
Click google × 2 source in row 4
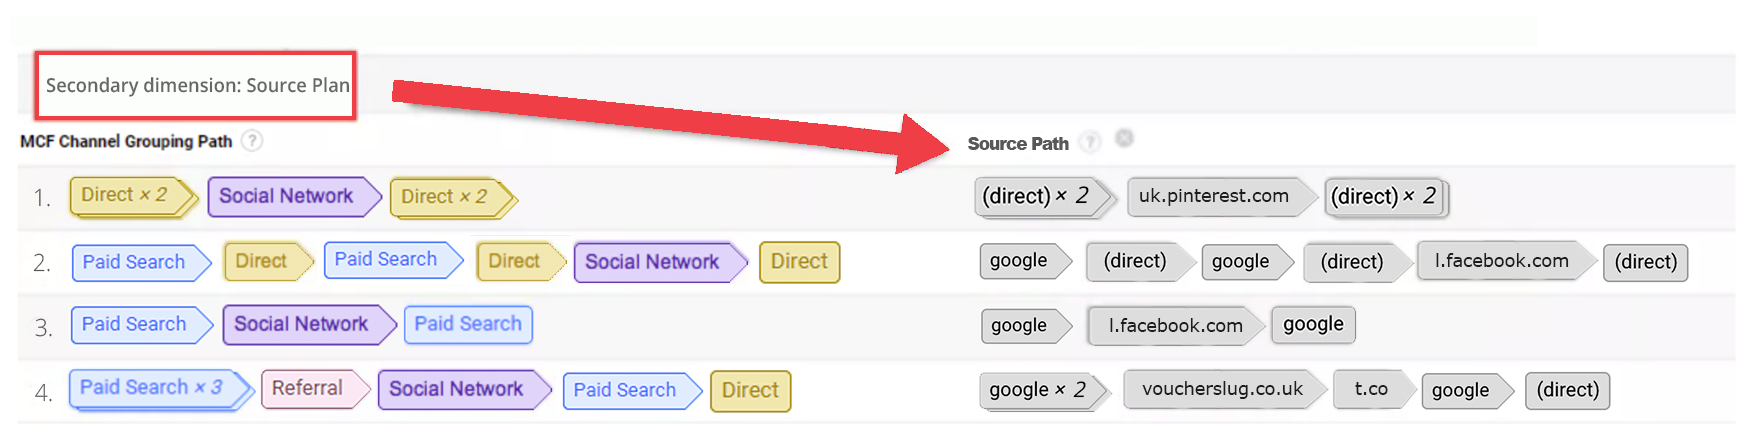[x=1037, y=391]
